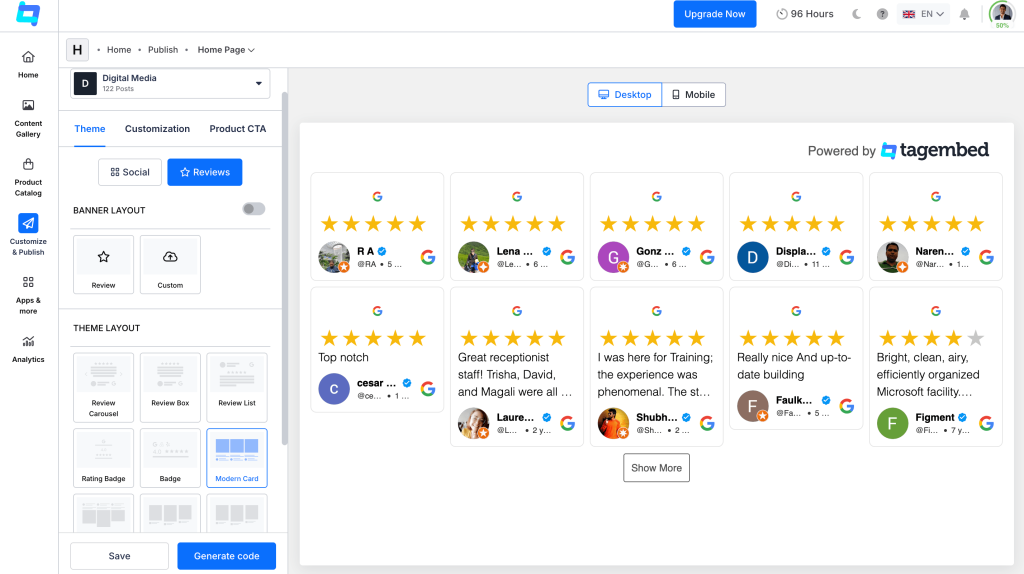Click the Save button

tap(119, 556)
